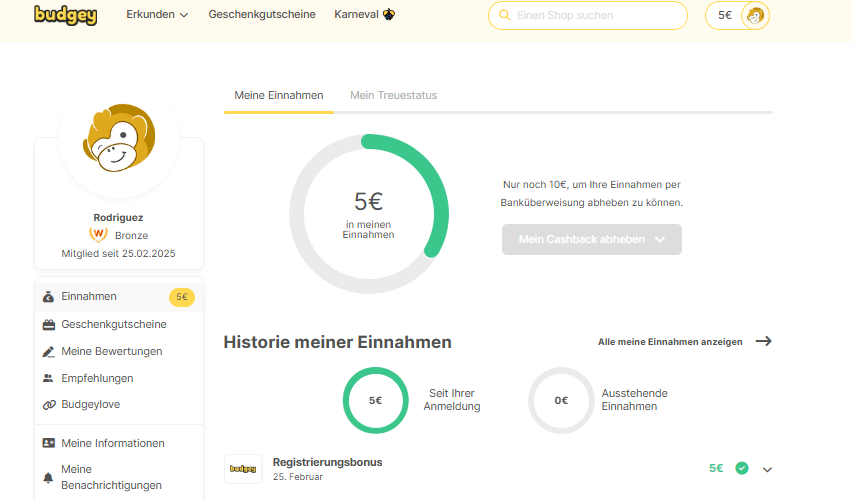This screenshot has width=853, height=502.
Task: Click the Budgeylove link icon
Action: coord(48,405)
